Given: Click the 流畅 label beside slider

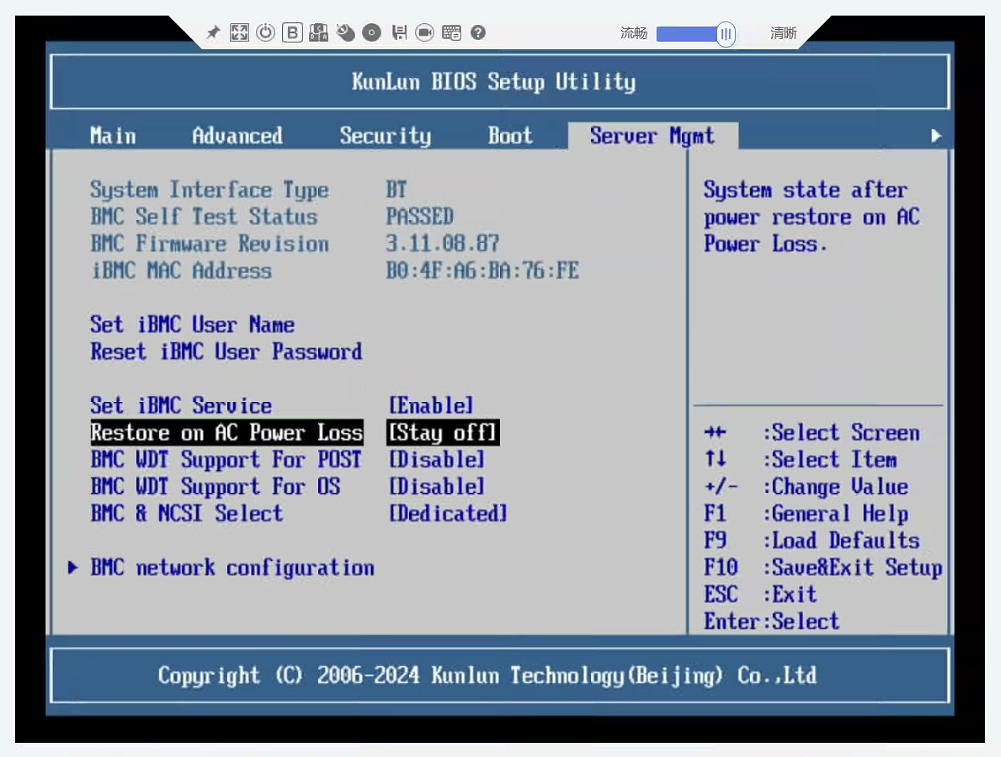Looking at the screenshot, I should click(x=633, y=33).
